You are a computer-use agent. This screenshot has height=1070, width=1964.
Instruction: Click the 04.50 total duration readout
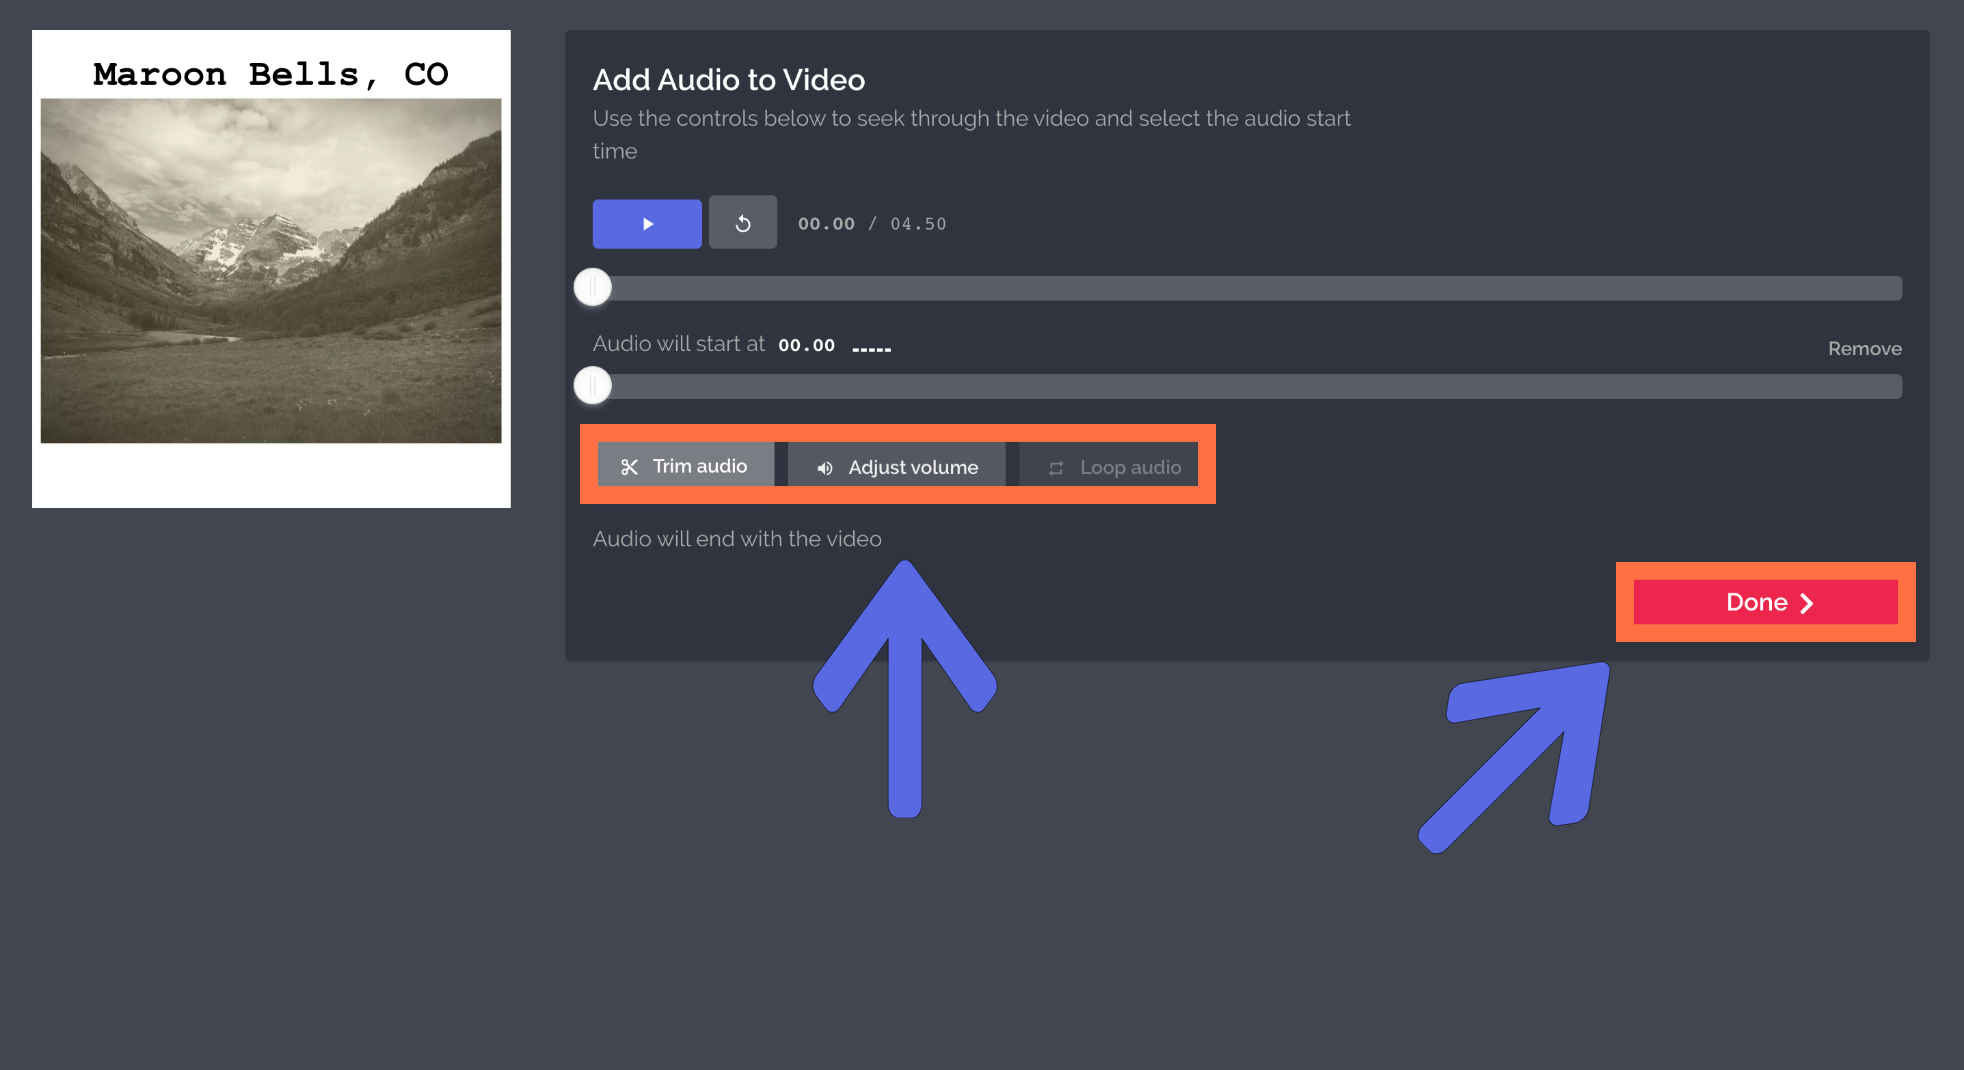click(x=918, y=224)
